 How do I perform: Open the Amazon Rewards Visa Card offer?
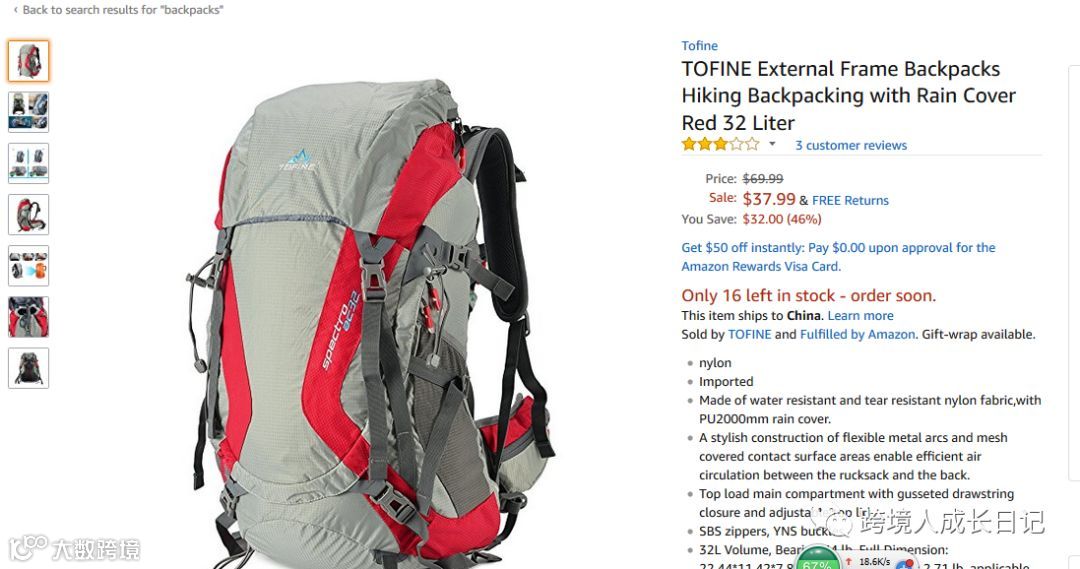[838, 257]
